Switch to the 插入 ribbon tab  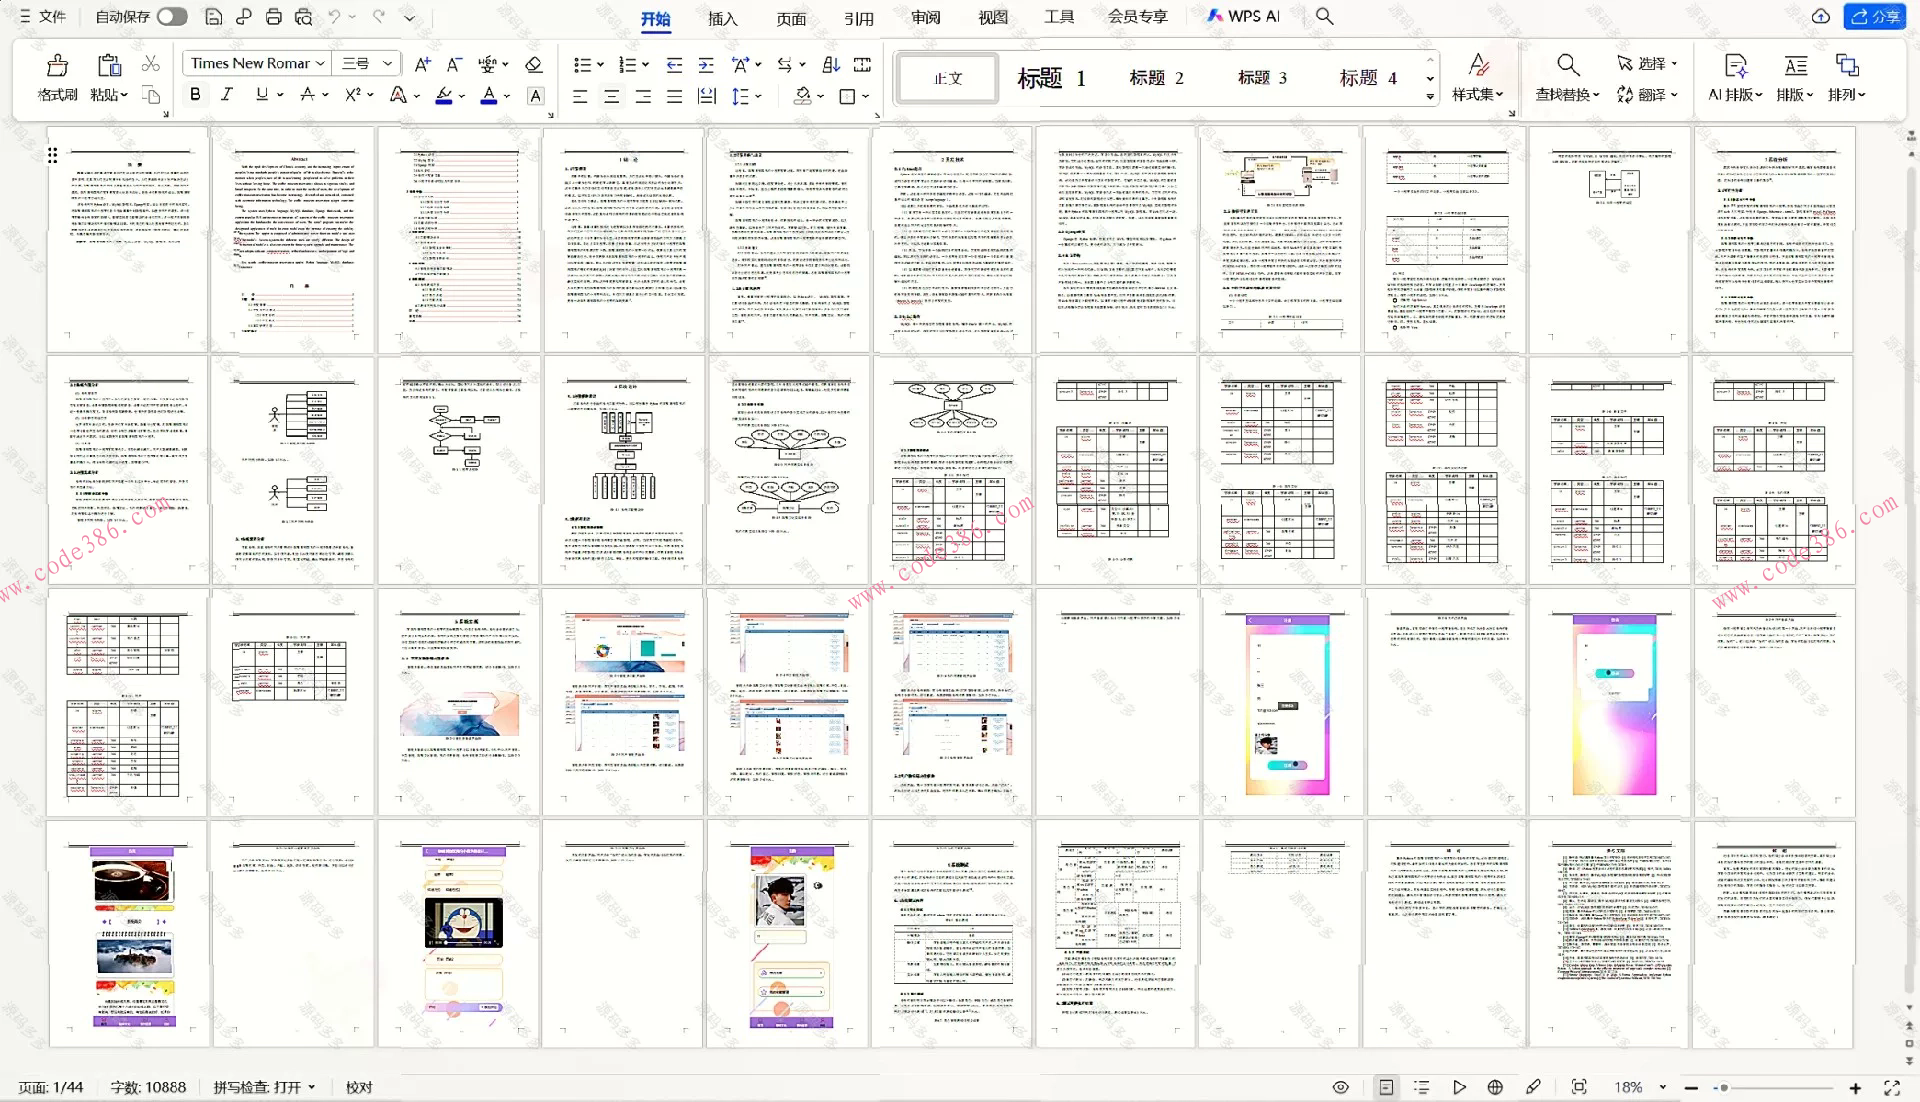[x=722, y=18]
